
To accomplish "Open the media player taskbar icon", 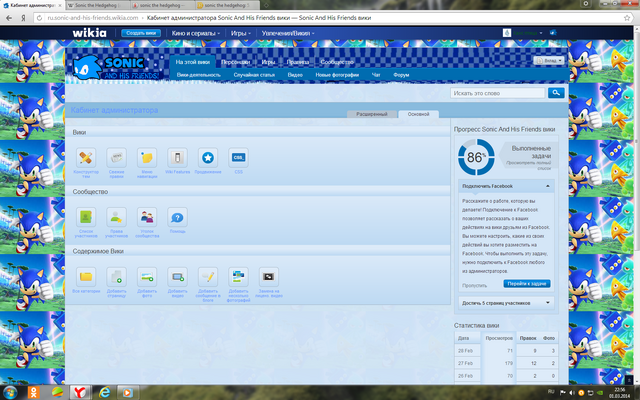I will click(127, 393).
